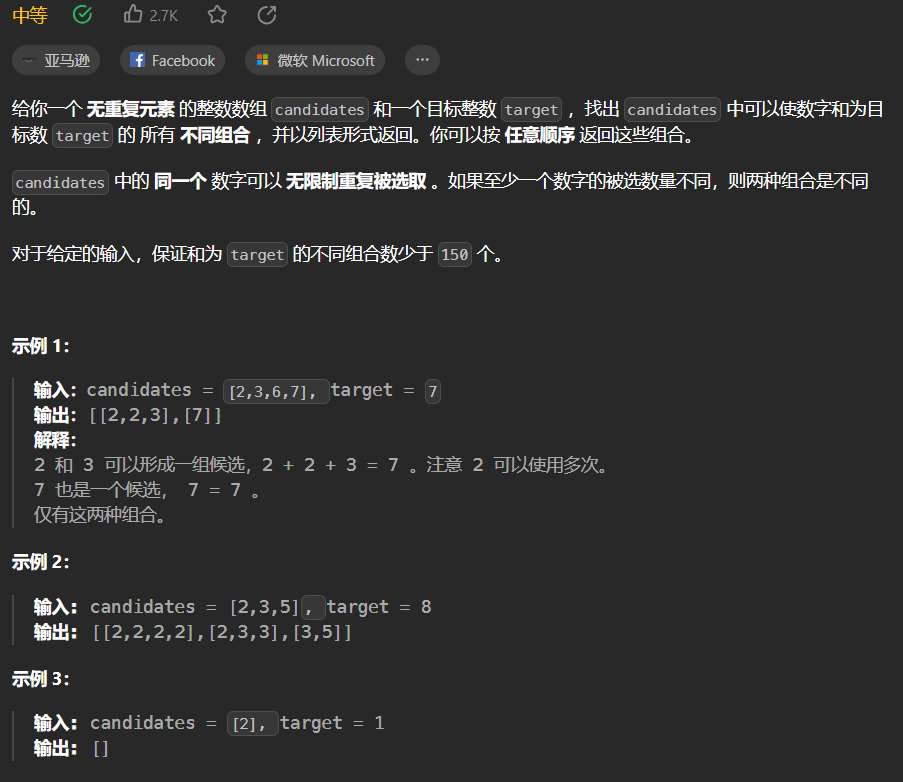Click the green solved checkmark icon
Screen dimensions: 903x782
[x=82, y=14]
